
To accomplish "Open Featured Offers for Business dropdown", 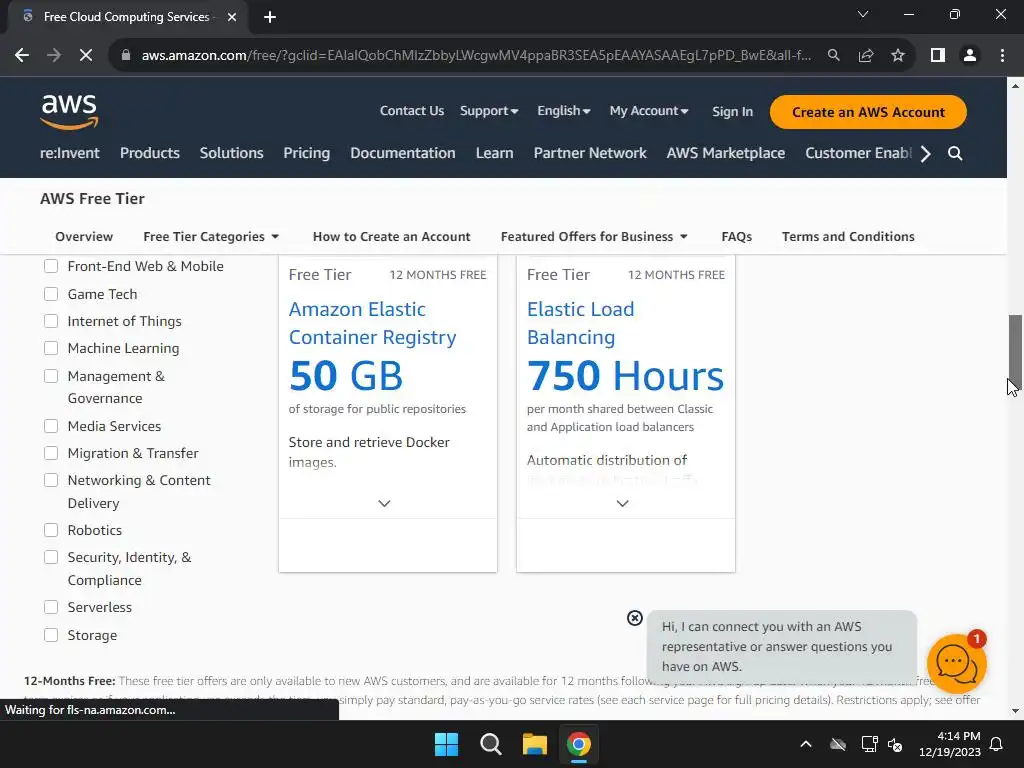I will pyautogui.click(x=594, y=236).
